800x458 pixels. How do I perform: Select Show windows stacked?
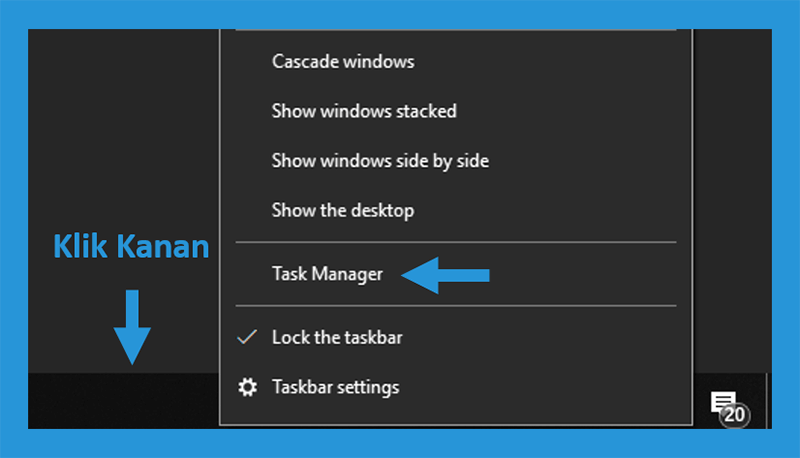(364, 111)
